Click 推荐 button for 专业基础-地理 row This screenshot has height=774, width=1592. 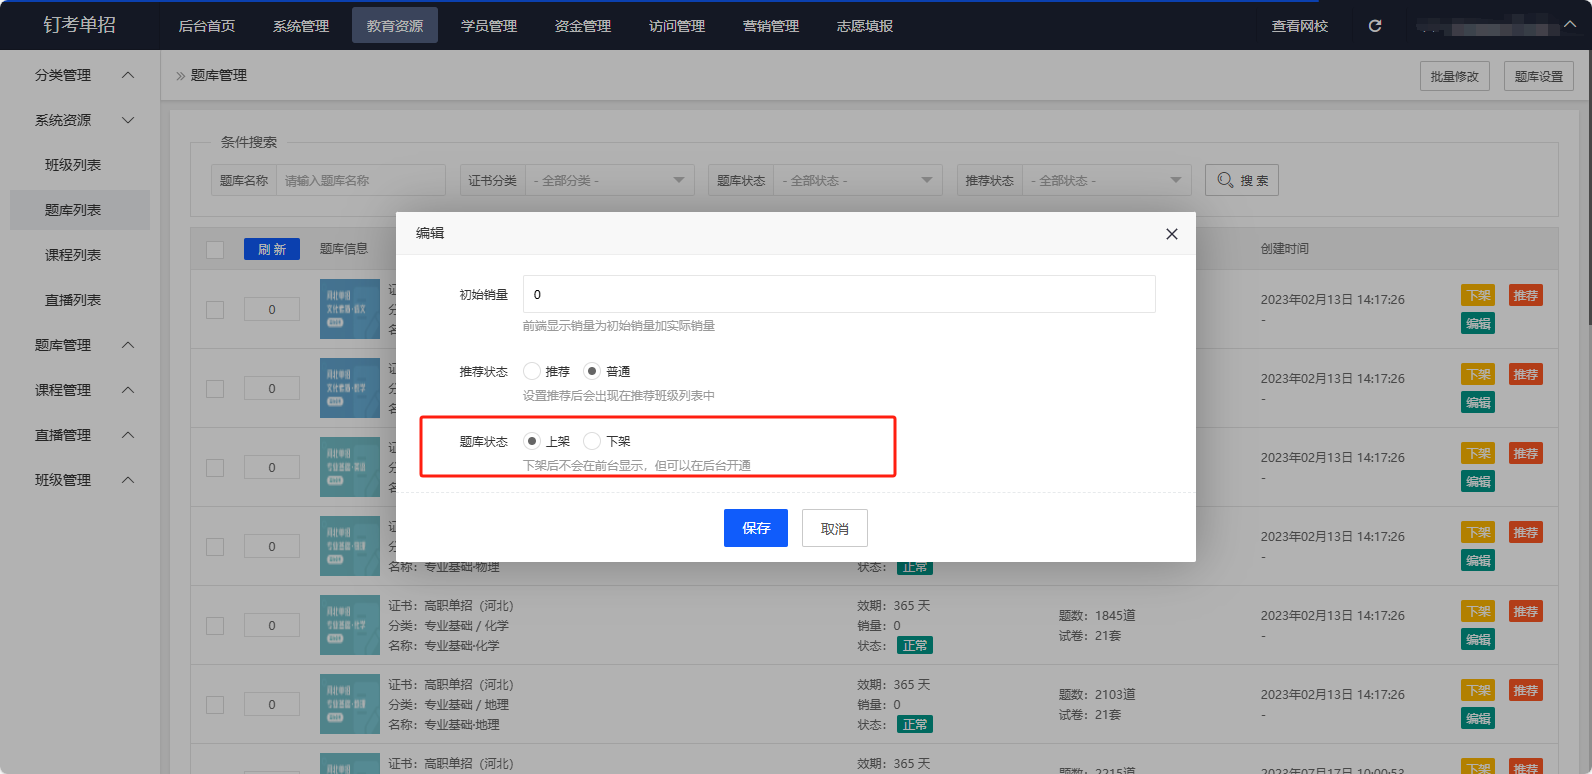tap(1526, 690)
